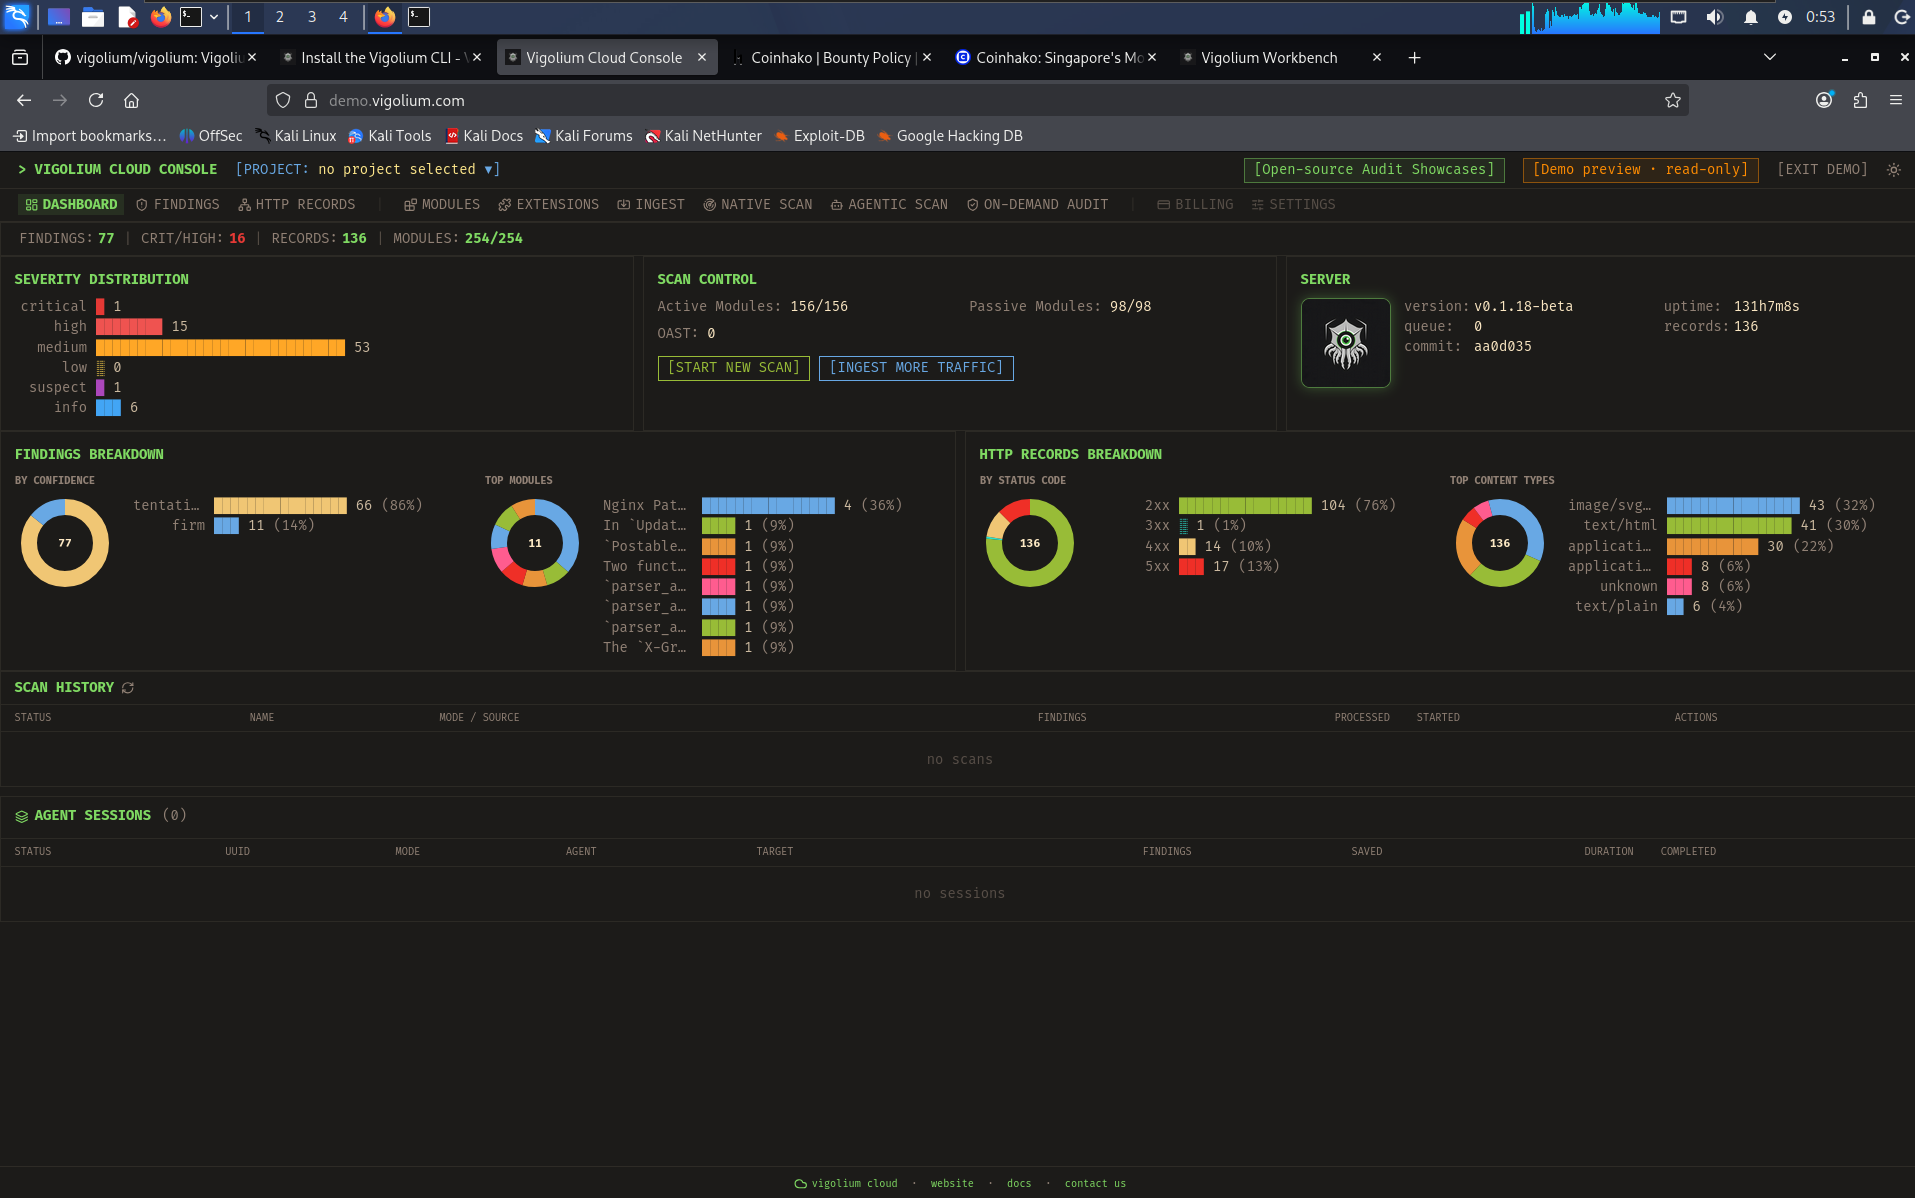This screenshot has height=1198, width=1915.
Task: Open the Kali Tools bookmark
Action: click(390, 136)
